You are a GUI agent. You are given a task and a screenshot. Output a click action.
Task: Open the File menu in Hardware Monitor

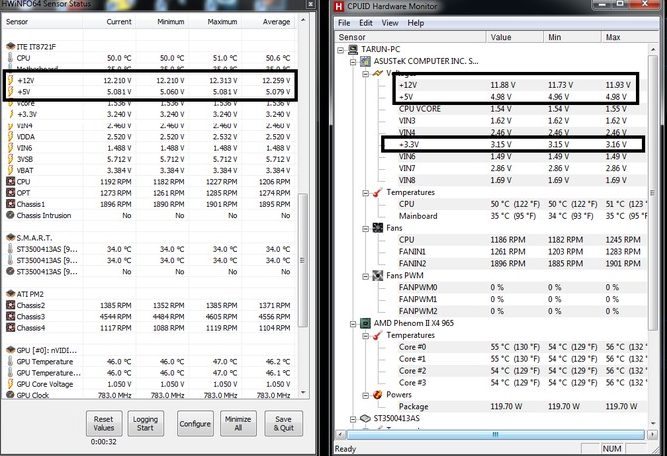344,23
